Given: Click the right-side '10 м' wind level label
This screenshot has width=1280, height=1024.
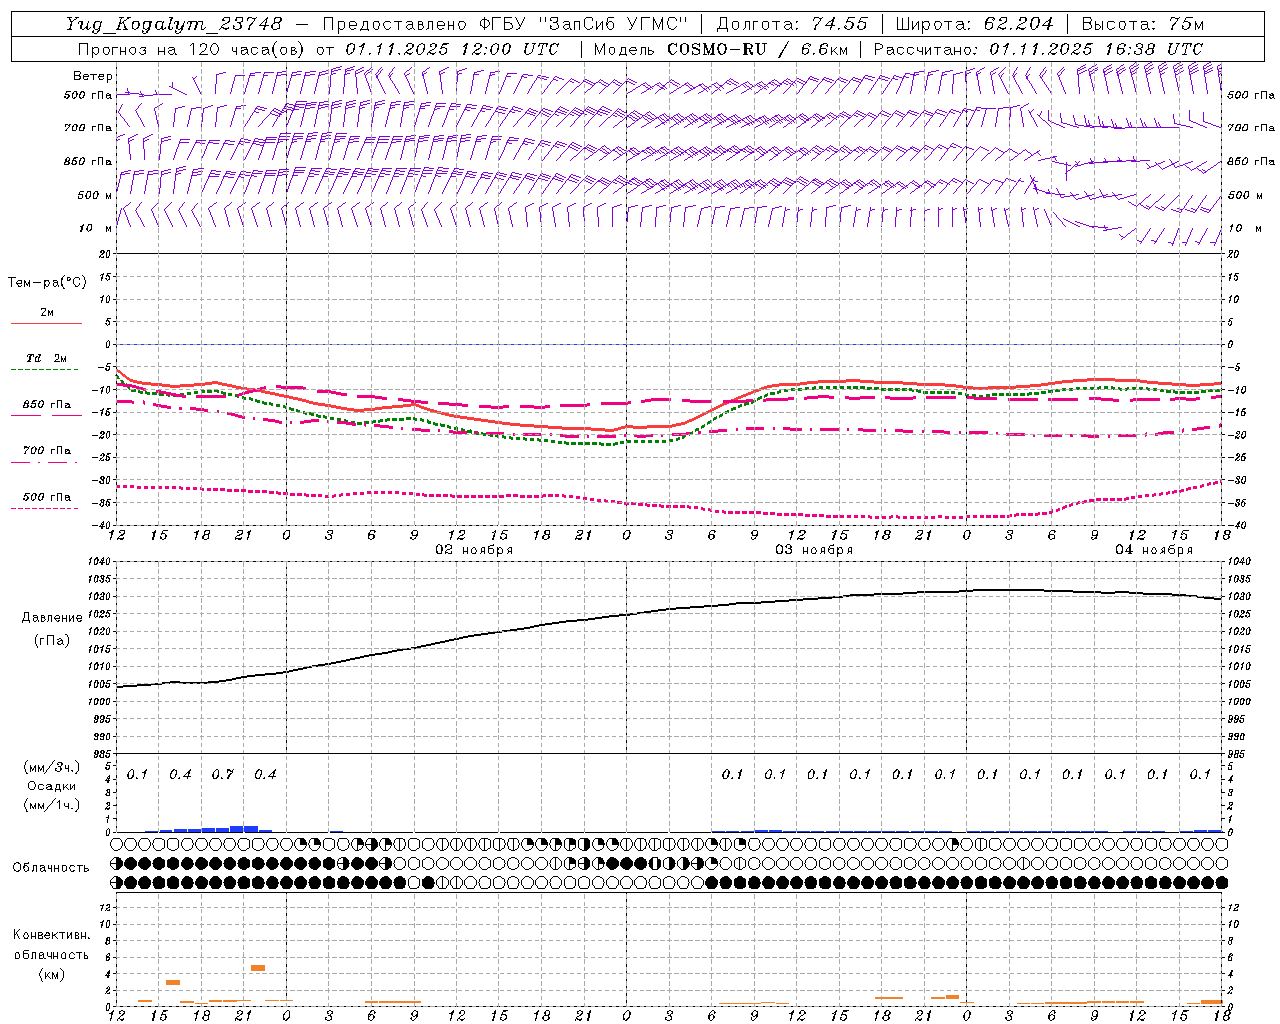Looking at the screenshot, I should (1243, 228).
